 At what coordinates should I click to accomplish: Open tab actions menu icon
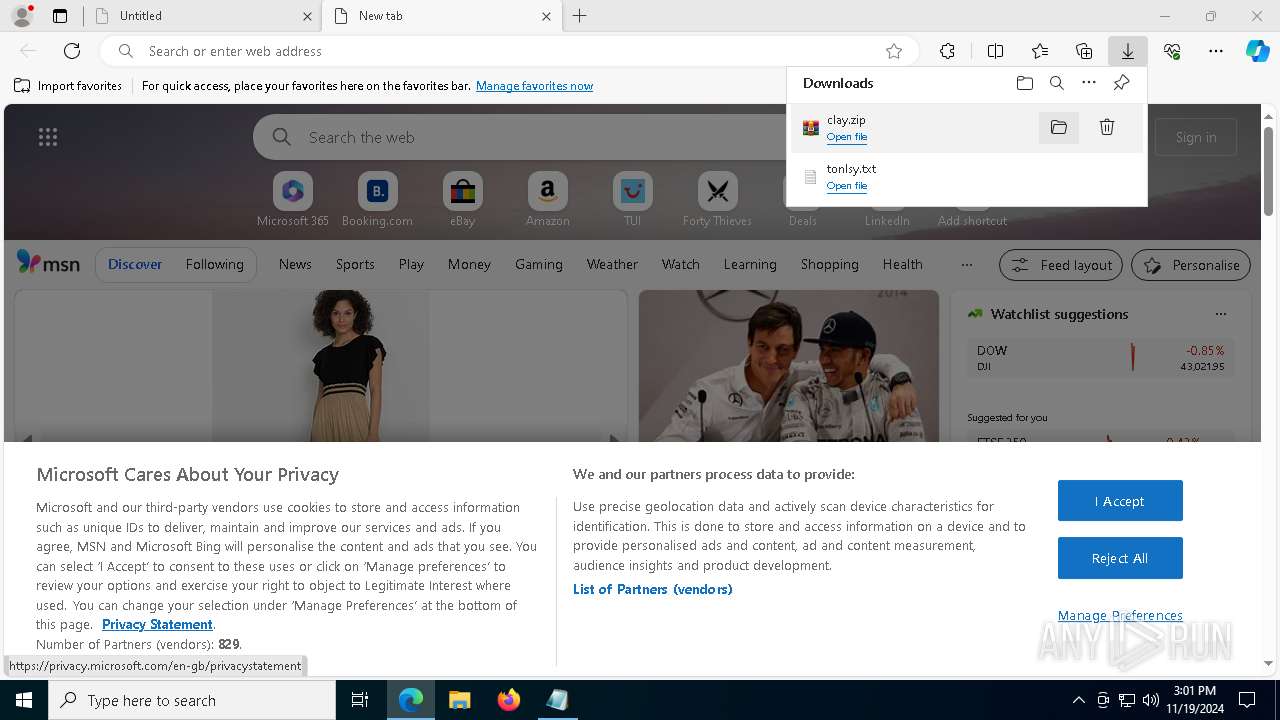point(60,16)
